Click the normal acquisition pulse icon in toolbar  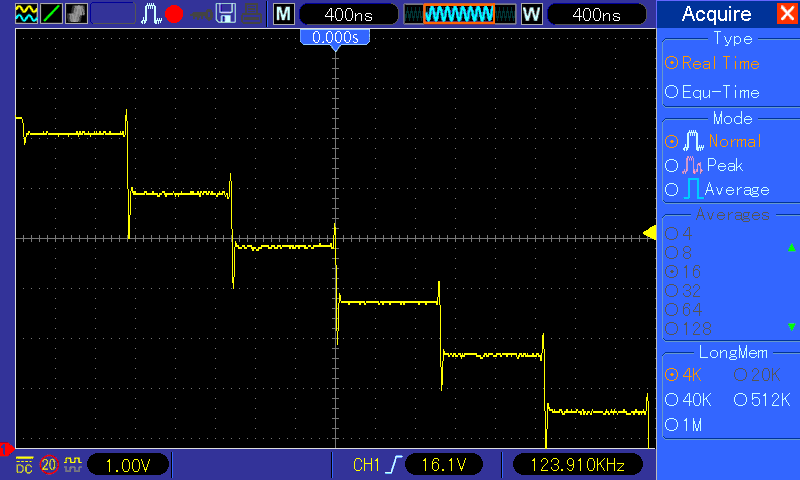coord(151,14)
